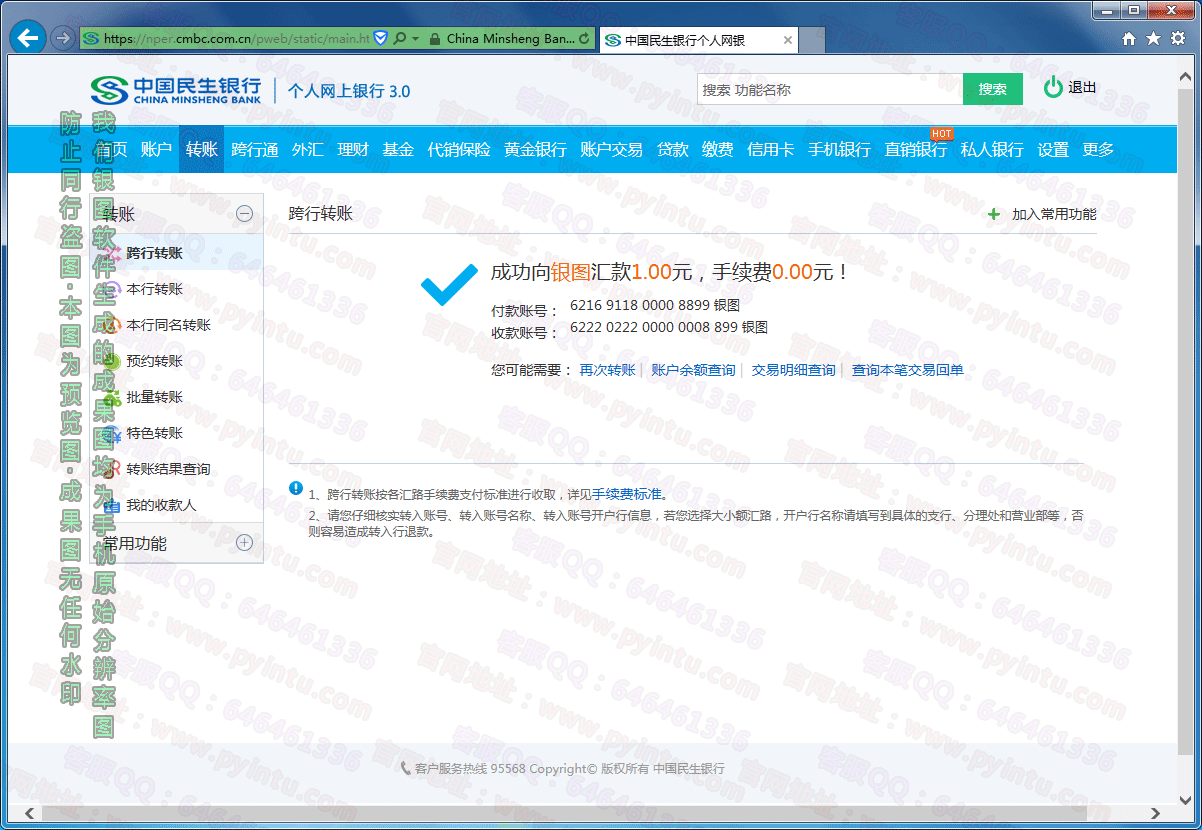Click 查询本笔交易回单 link
The height and width of the screenshot is (830, 1202).
[x=908, y=370]
